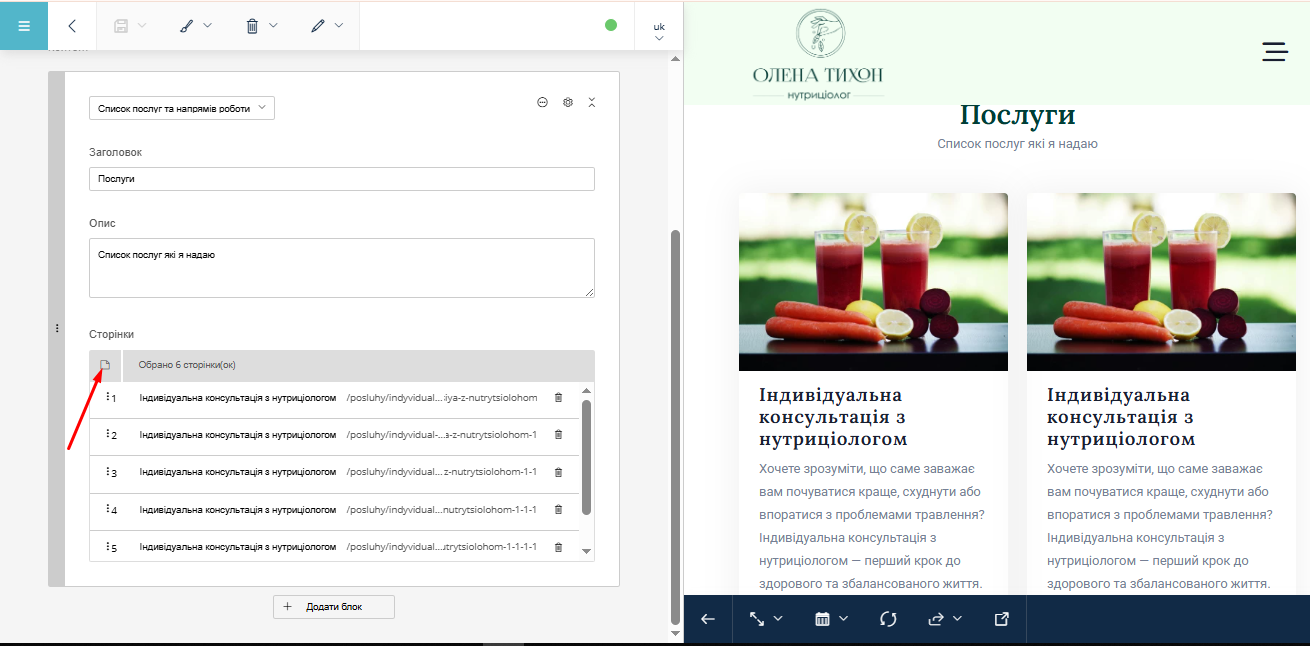Click the Опис description text area
The image size is (1310, 646).
tap(341, 267)
